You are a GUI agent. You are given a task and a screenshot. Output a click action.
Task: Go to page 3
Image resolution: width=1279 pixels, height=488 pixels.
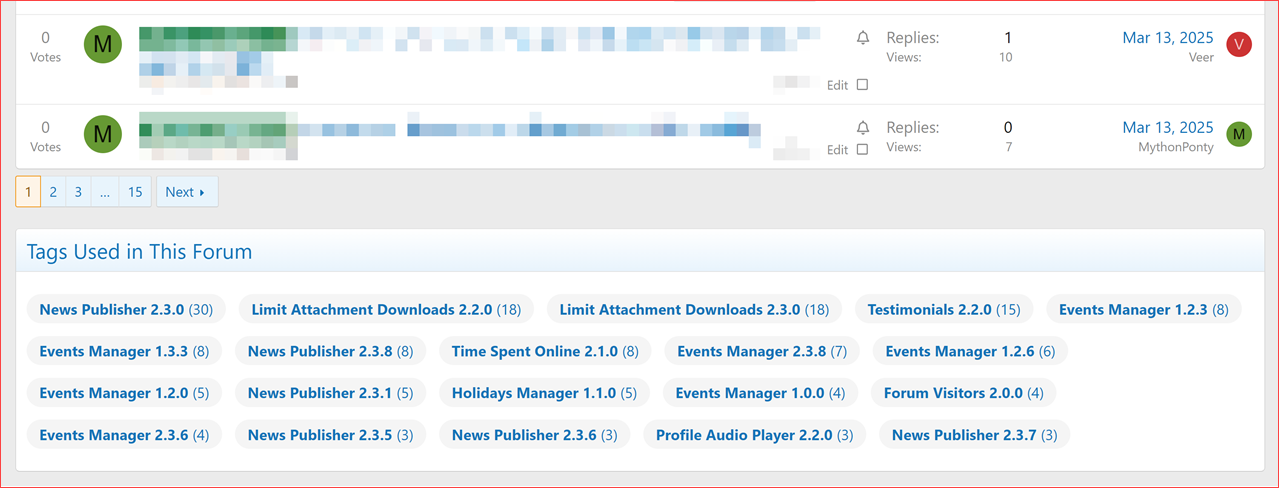[x=78, y=192]
